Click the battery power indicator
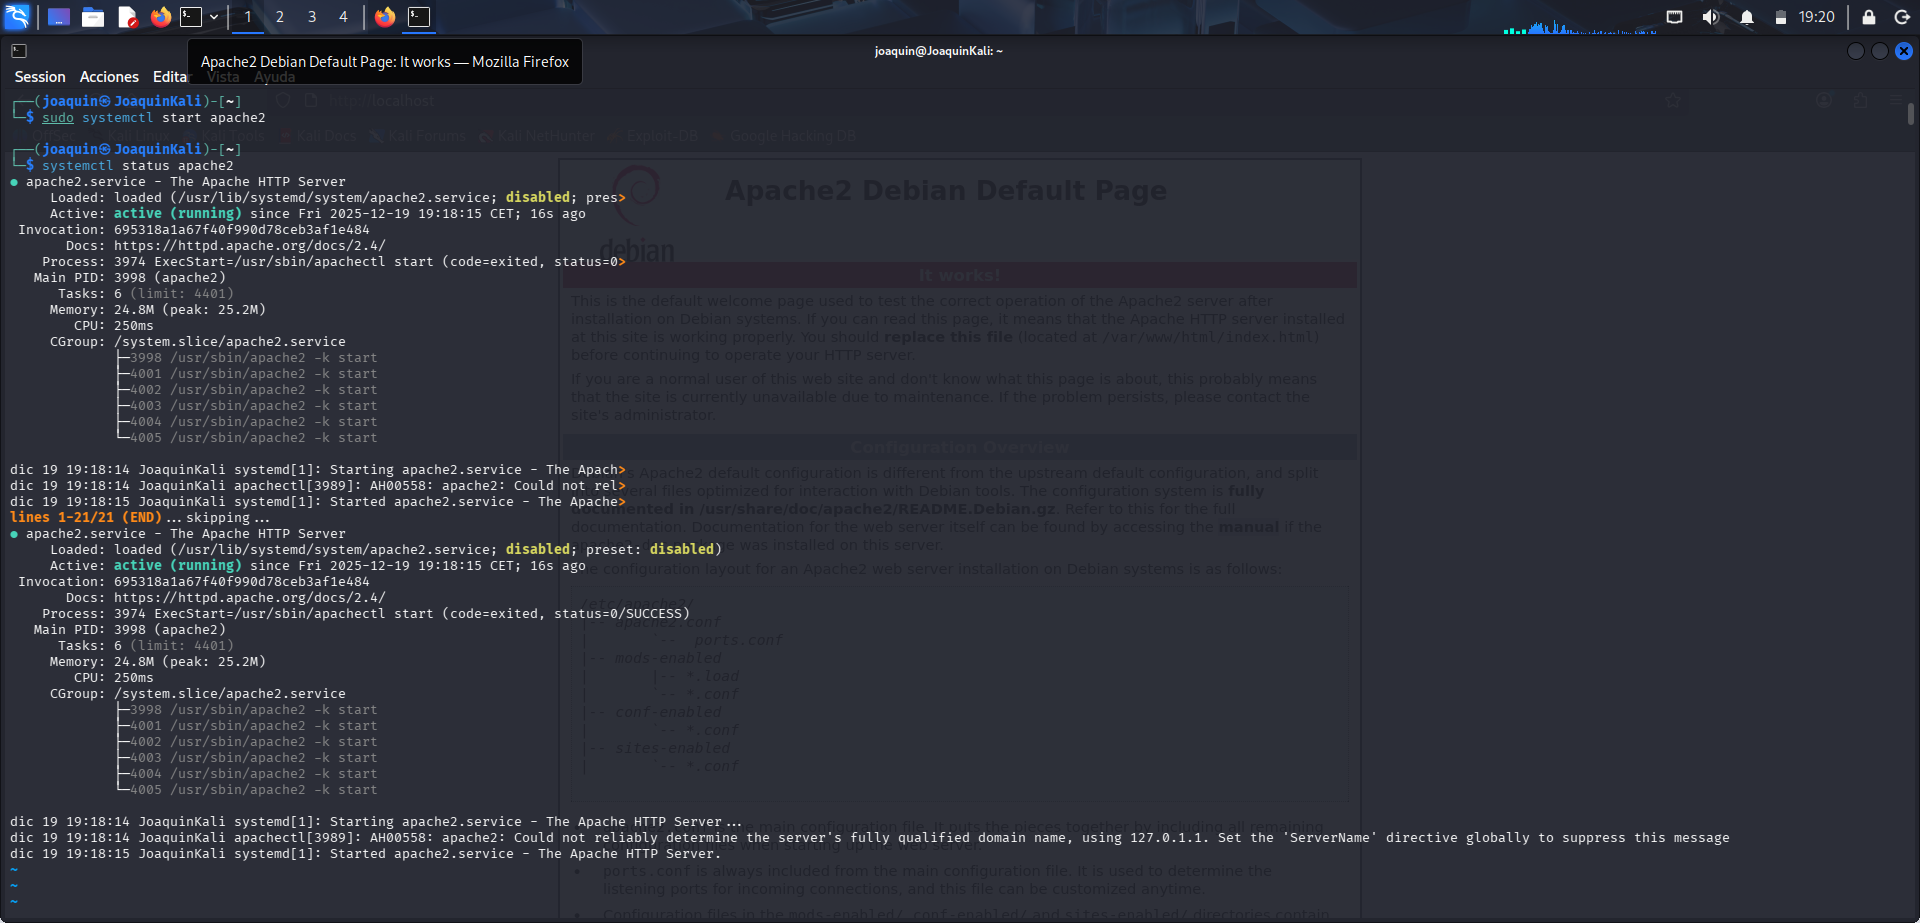Image resolution: width=1920 pixels, height=923 pixels. coord(1780,17)
